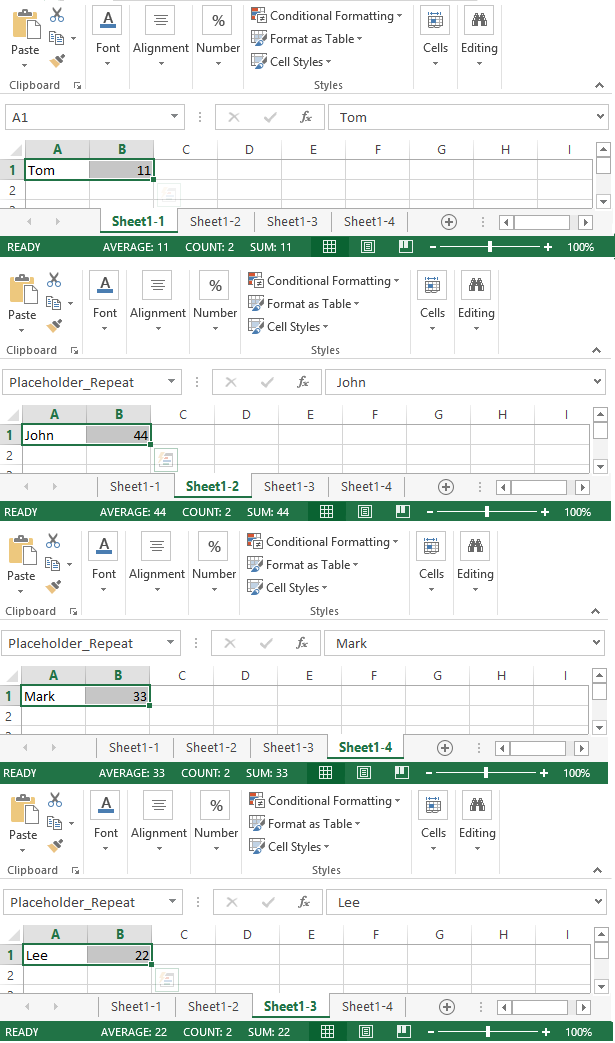Viewport: 615px width, 1043px height.
Task: Click the zoom slider handle next to SUM: 33
Action: click(485, 772)
